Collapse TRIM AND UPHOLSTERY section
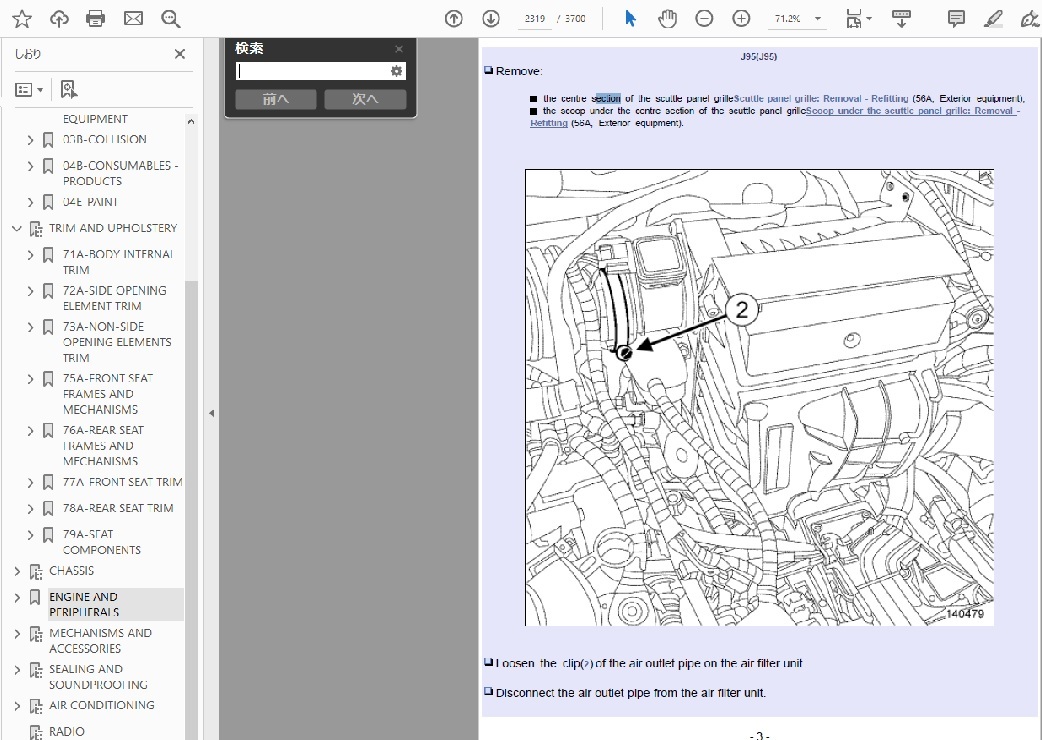 coord(17,229)
